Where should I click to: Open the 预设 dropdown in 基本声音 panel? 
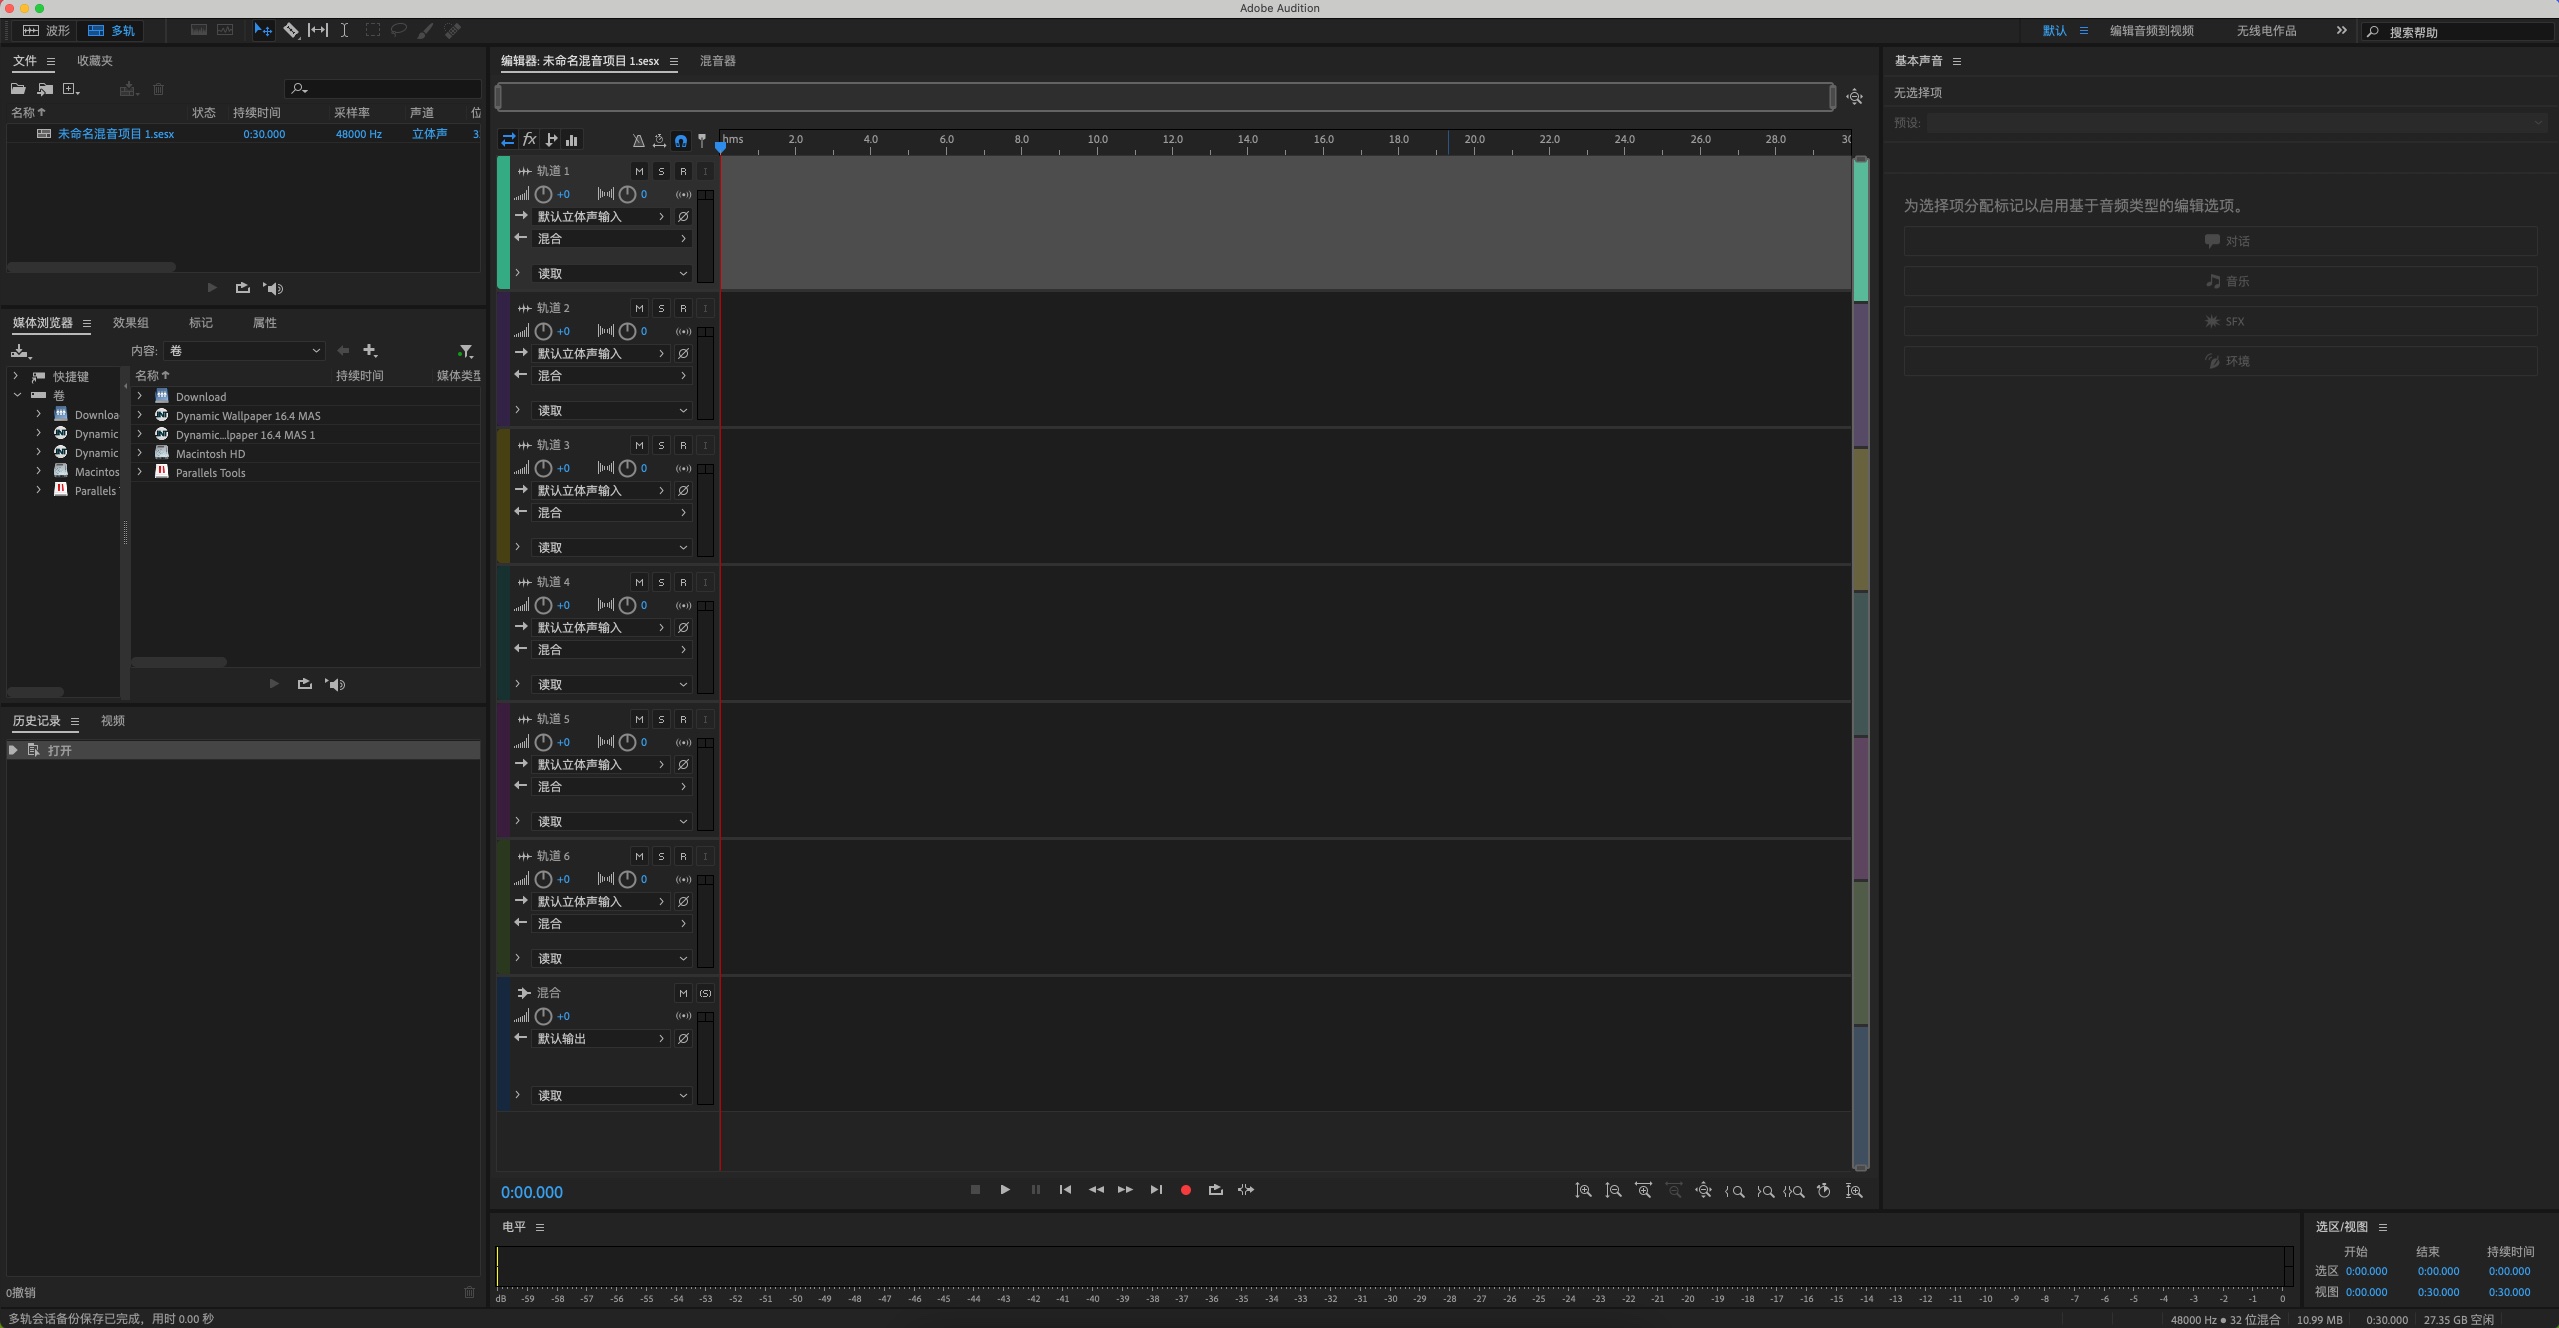tap(2237, 123)
